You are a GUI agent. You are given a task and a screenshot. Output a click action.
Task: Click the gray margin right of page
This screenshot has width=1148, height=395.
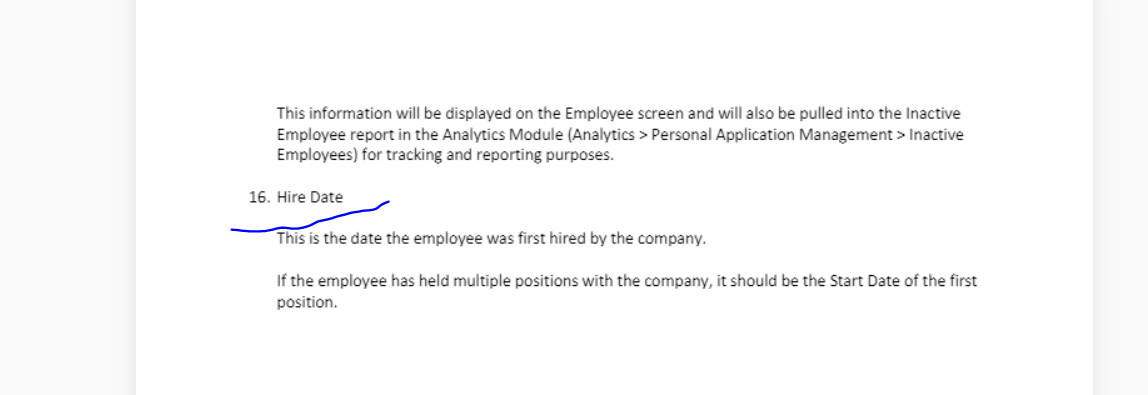1120,198
